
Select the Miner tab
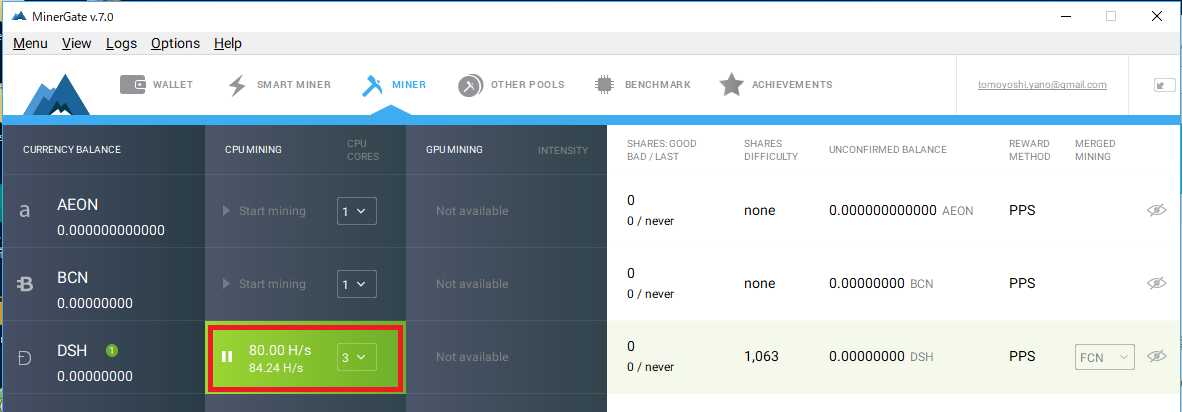(393, 85)
